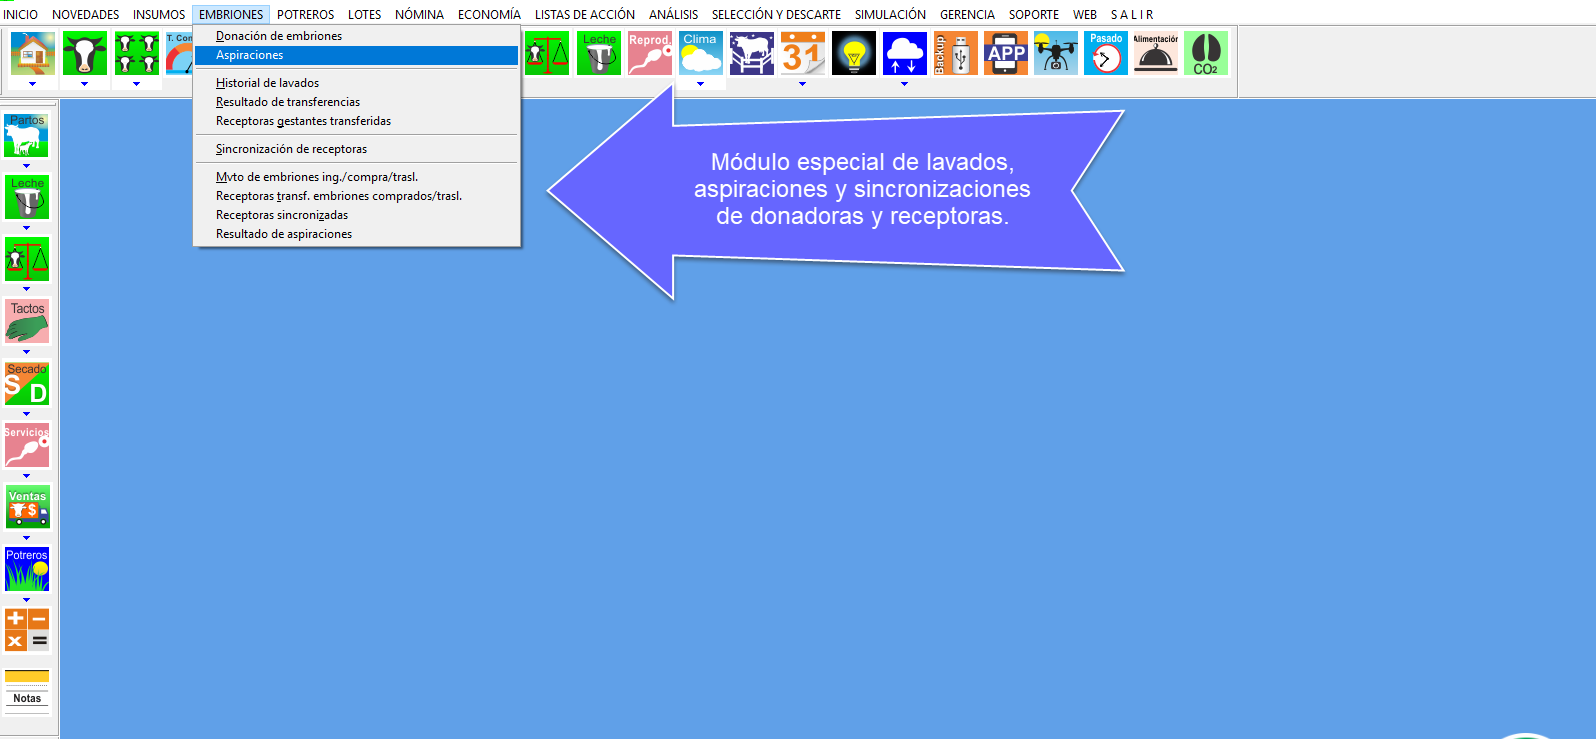Viewport: 1596px width, 739px height.
Task: Choose Aspiraciones from the Embriones menu
Action: coord(357,55)
